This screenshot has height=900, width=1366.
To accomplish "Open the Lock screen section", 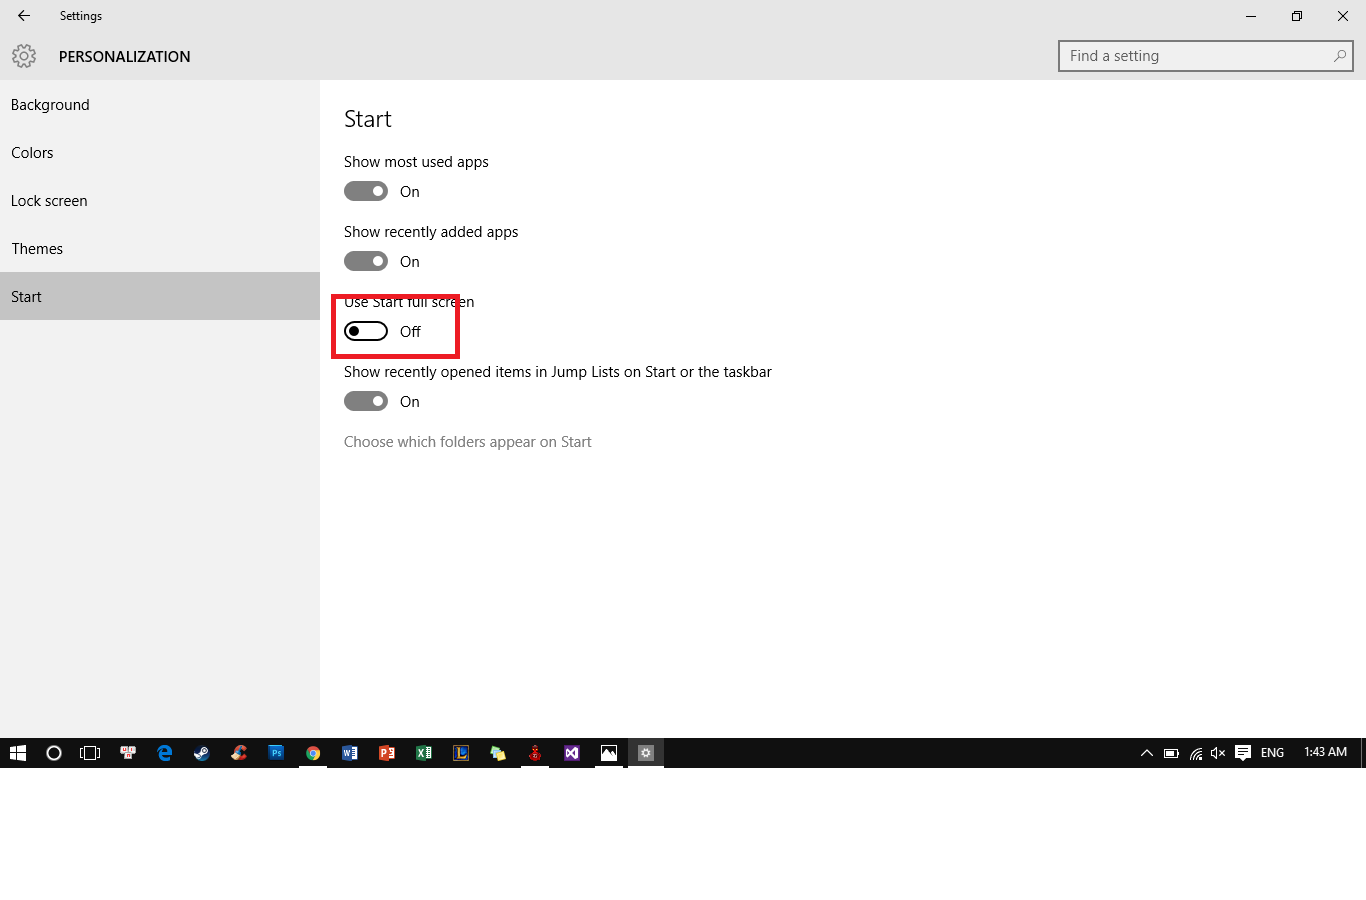I will coord(160,200).
